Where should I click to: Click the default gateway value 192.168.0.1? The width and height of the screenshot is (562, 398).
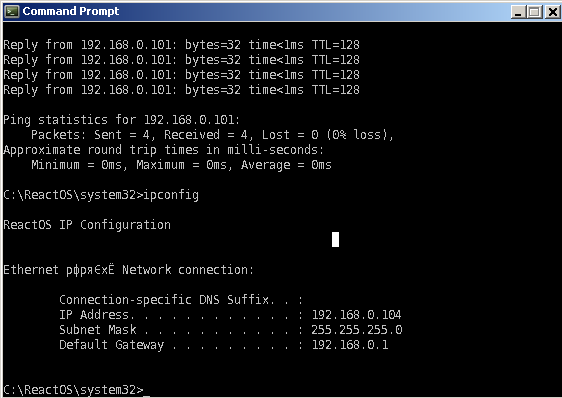(350, 345)
